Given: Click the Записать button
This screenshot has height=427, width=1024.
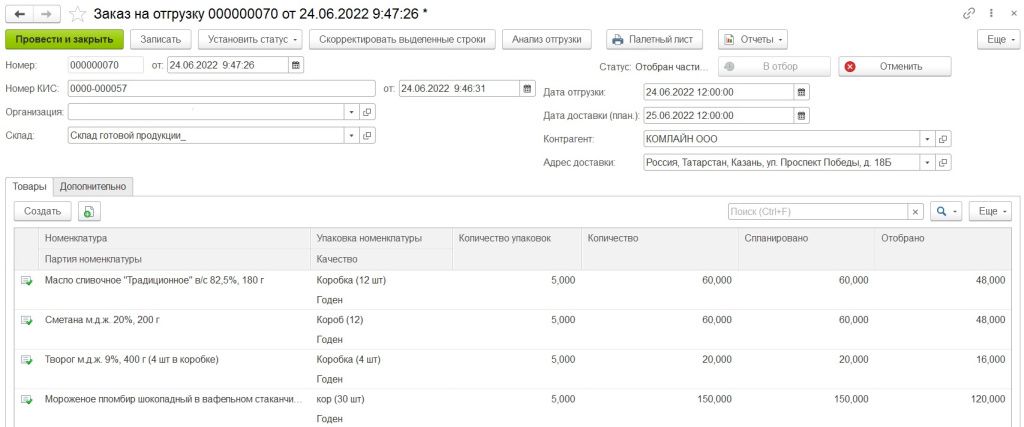Looking at the screenshot, I should (x=161, y=39).
